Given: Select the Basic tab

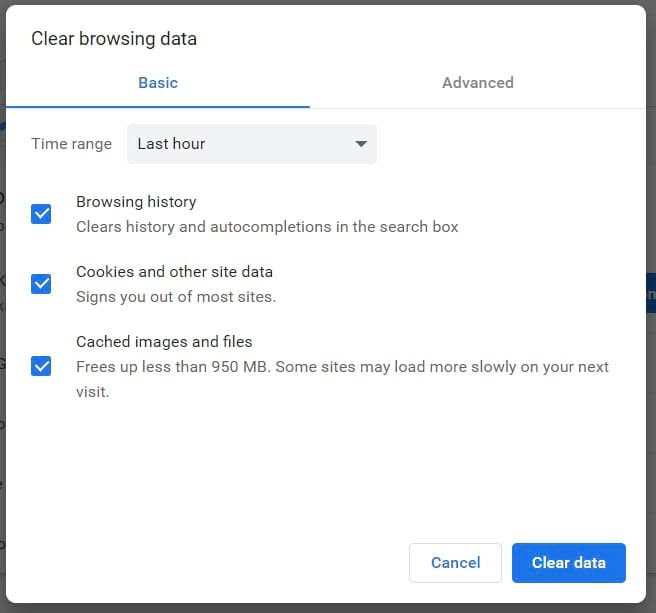Looking at the screenshot, I should click(158, 83).
